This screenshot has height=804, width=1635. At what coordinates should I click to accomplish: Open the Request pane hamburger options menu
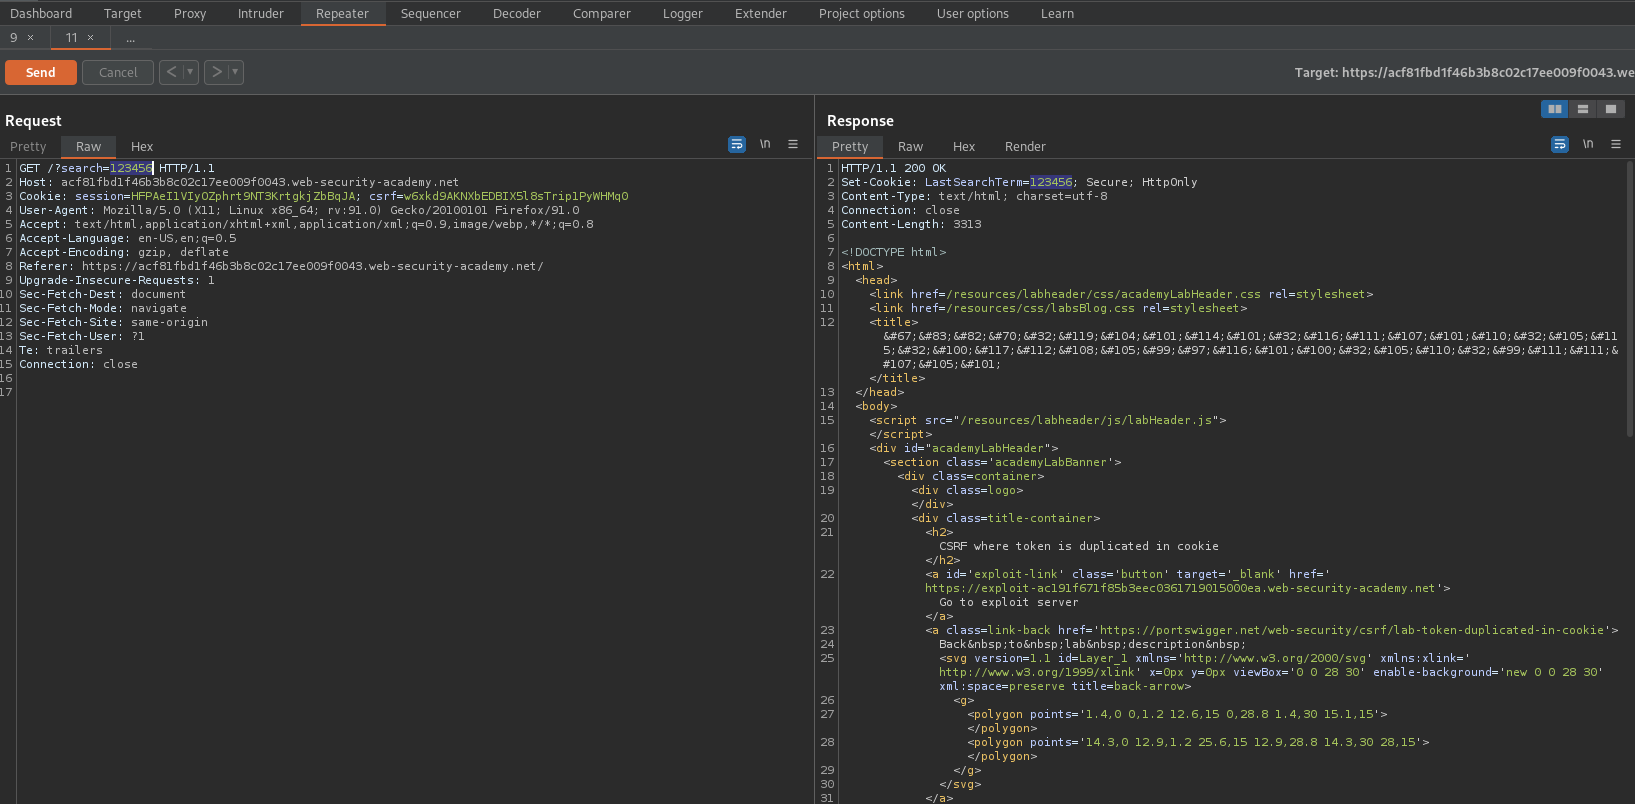point(793,145)
